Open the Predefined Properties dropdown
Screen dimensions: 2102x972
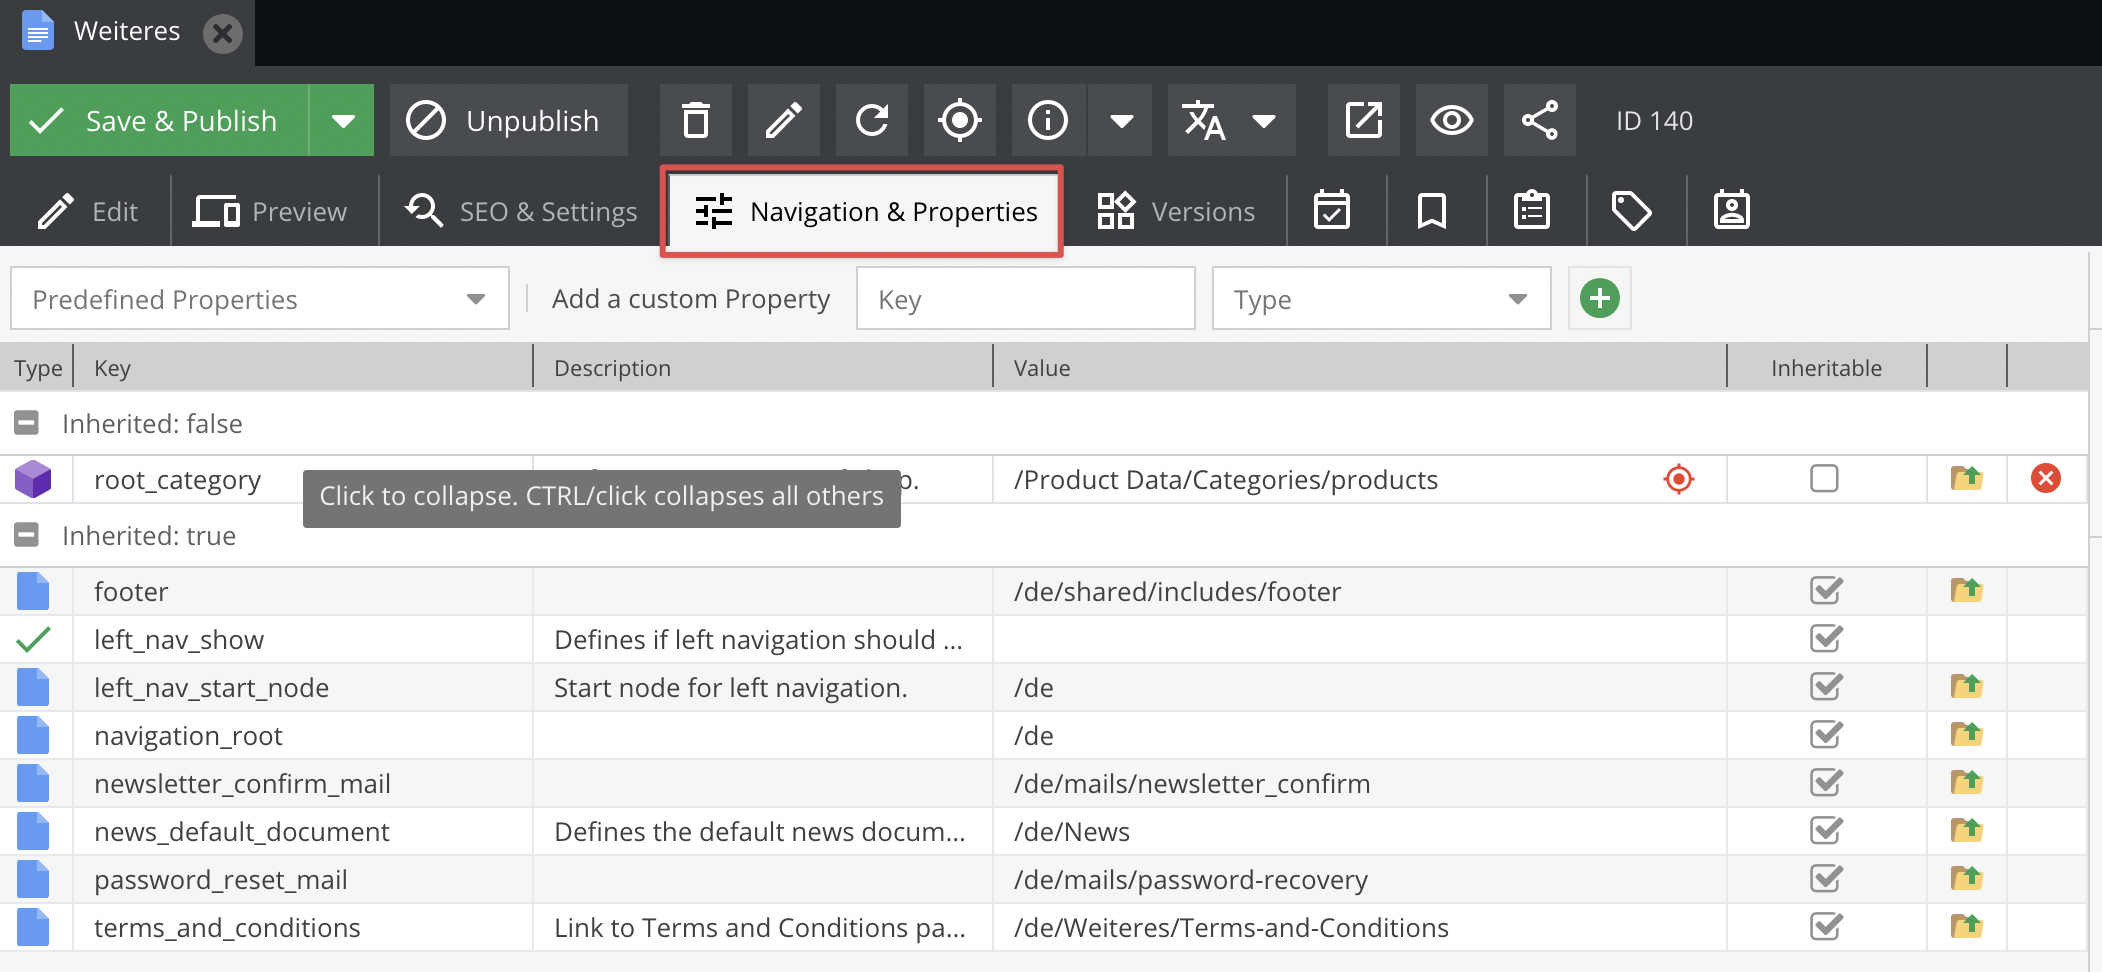(x=259, y=299)
